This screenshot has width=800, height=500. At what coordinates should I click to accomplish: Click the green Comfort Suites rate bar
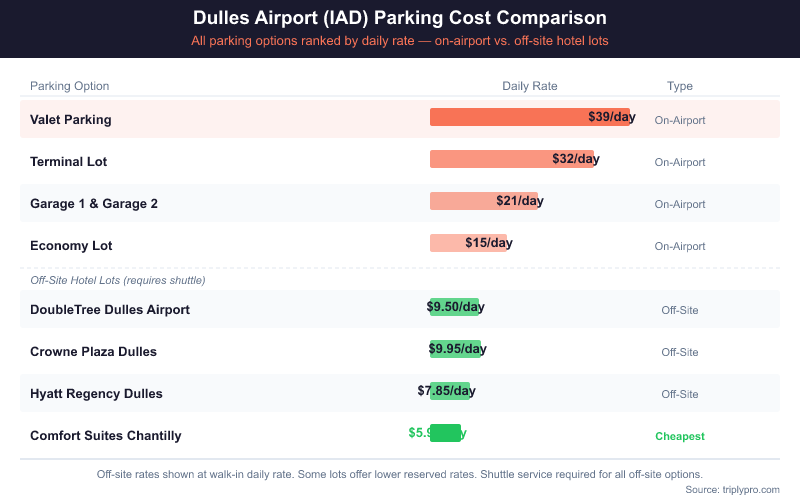coord(445,433)
